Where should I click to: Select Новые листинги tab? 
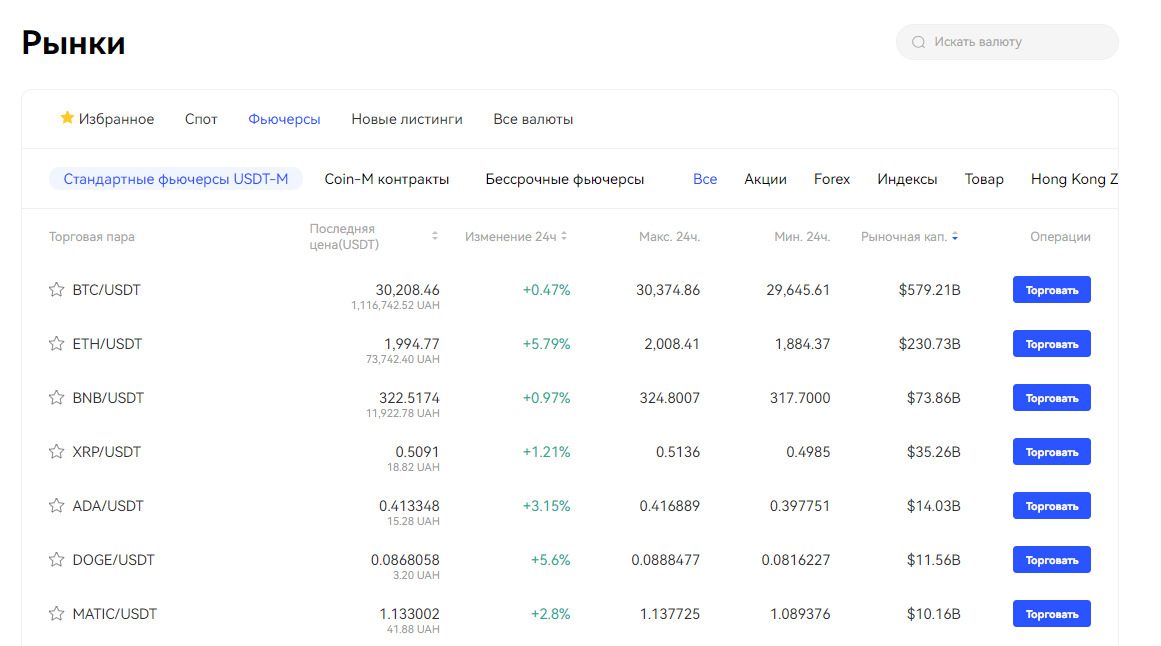point(407,119)
